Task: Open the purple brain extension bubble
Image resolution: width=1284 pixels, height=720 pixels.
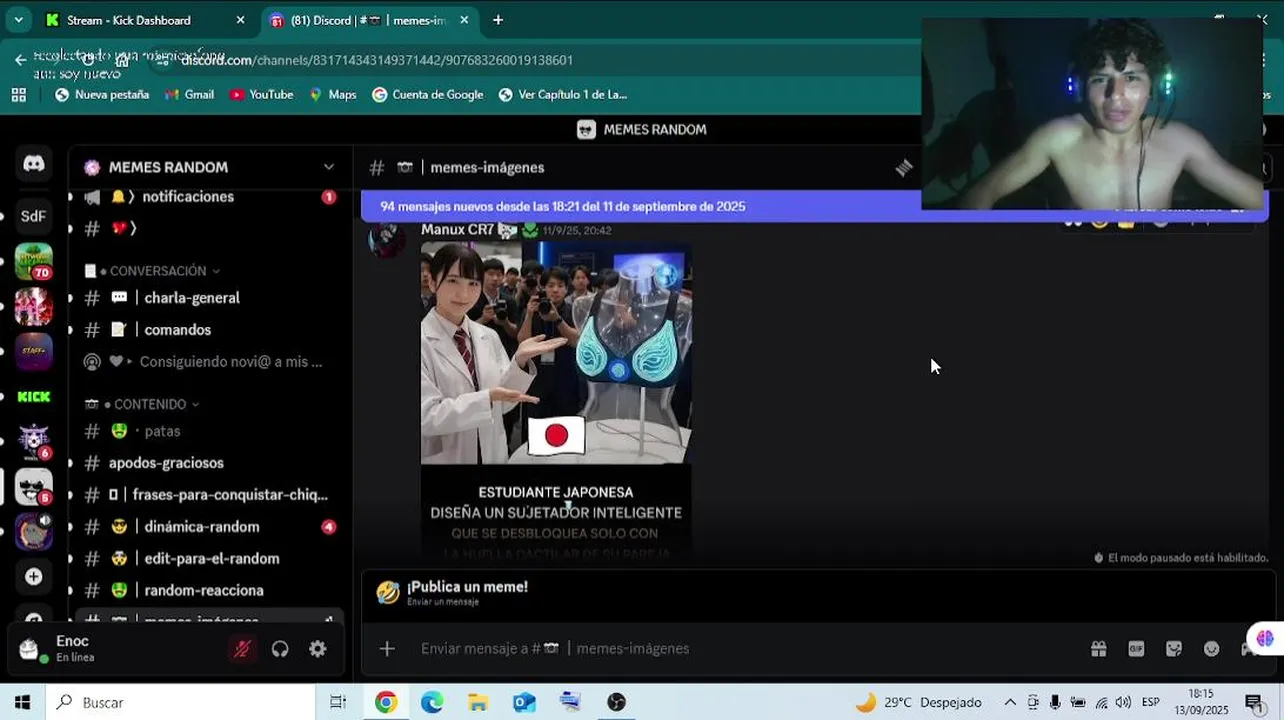Action: coord(1265,638)
